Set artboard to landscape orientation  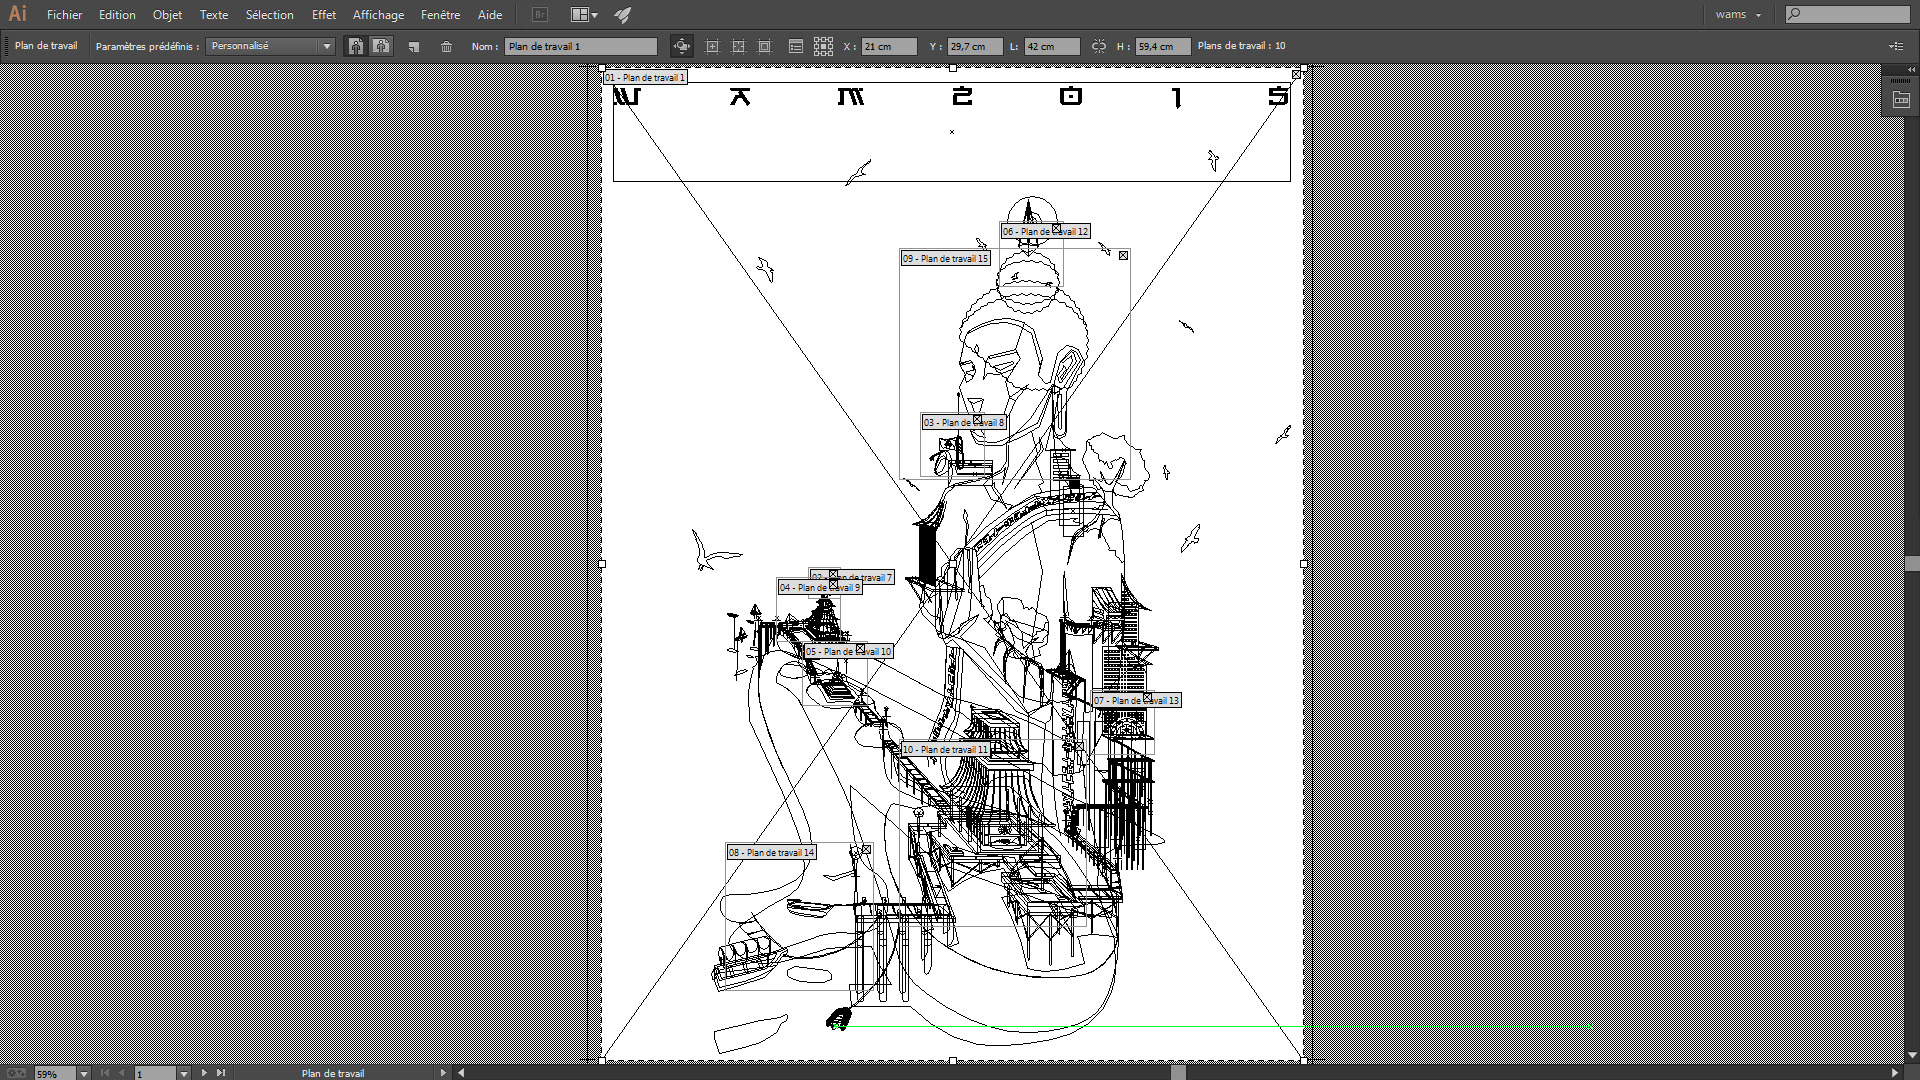pos(381,46)
